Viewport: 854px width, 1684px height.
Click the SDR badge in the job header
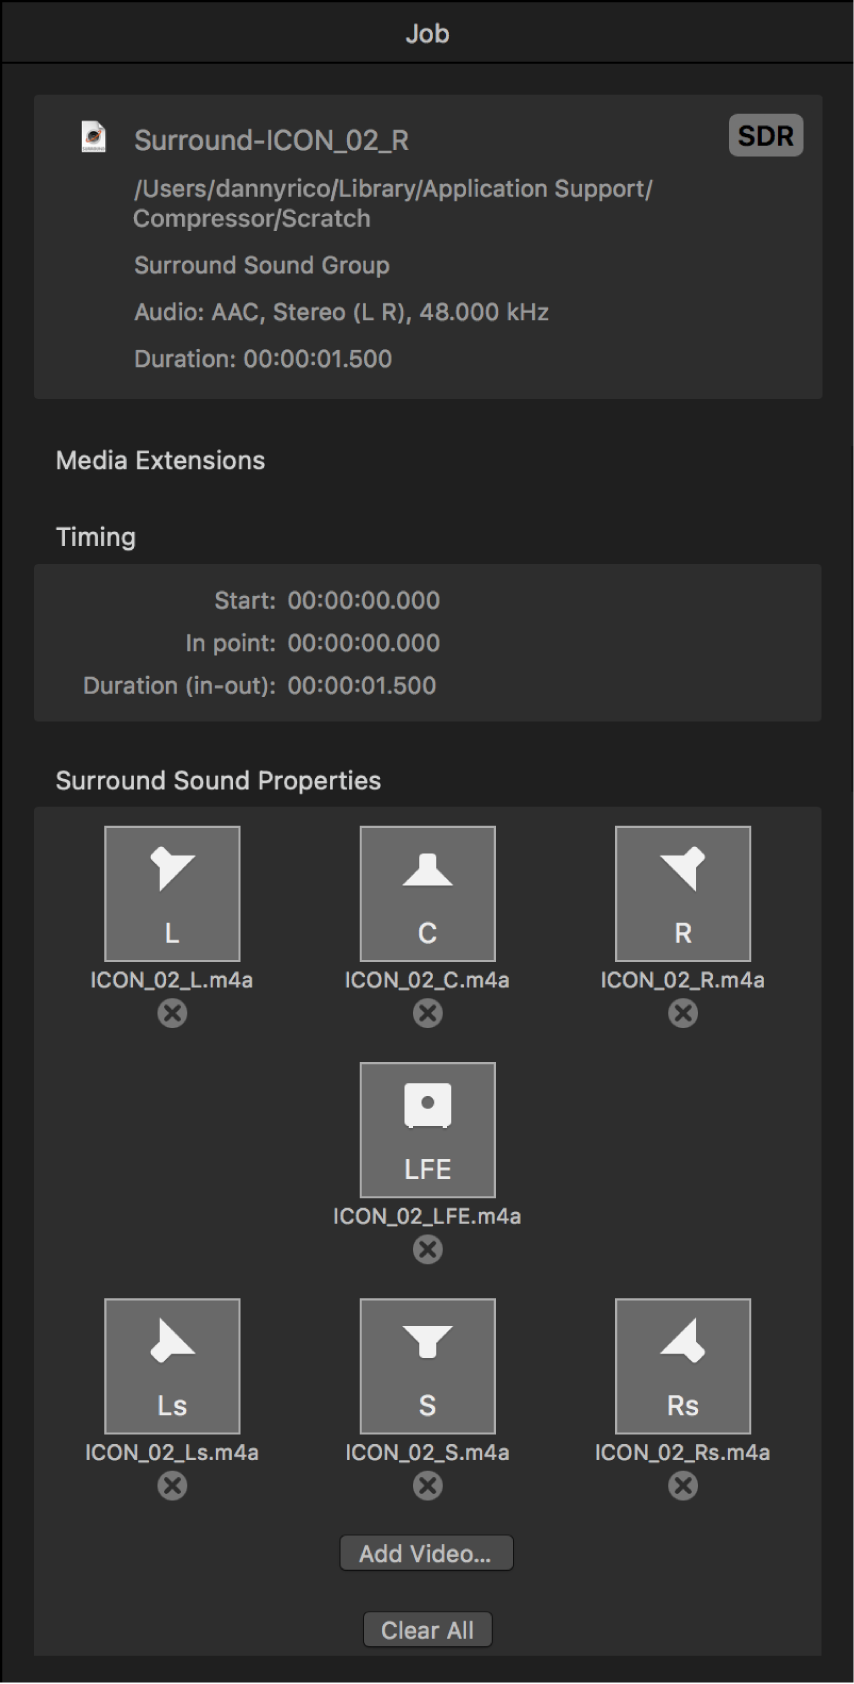tap(765, 136)
